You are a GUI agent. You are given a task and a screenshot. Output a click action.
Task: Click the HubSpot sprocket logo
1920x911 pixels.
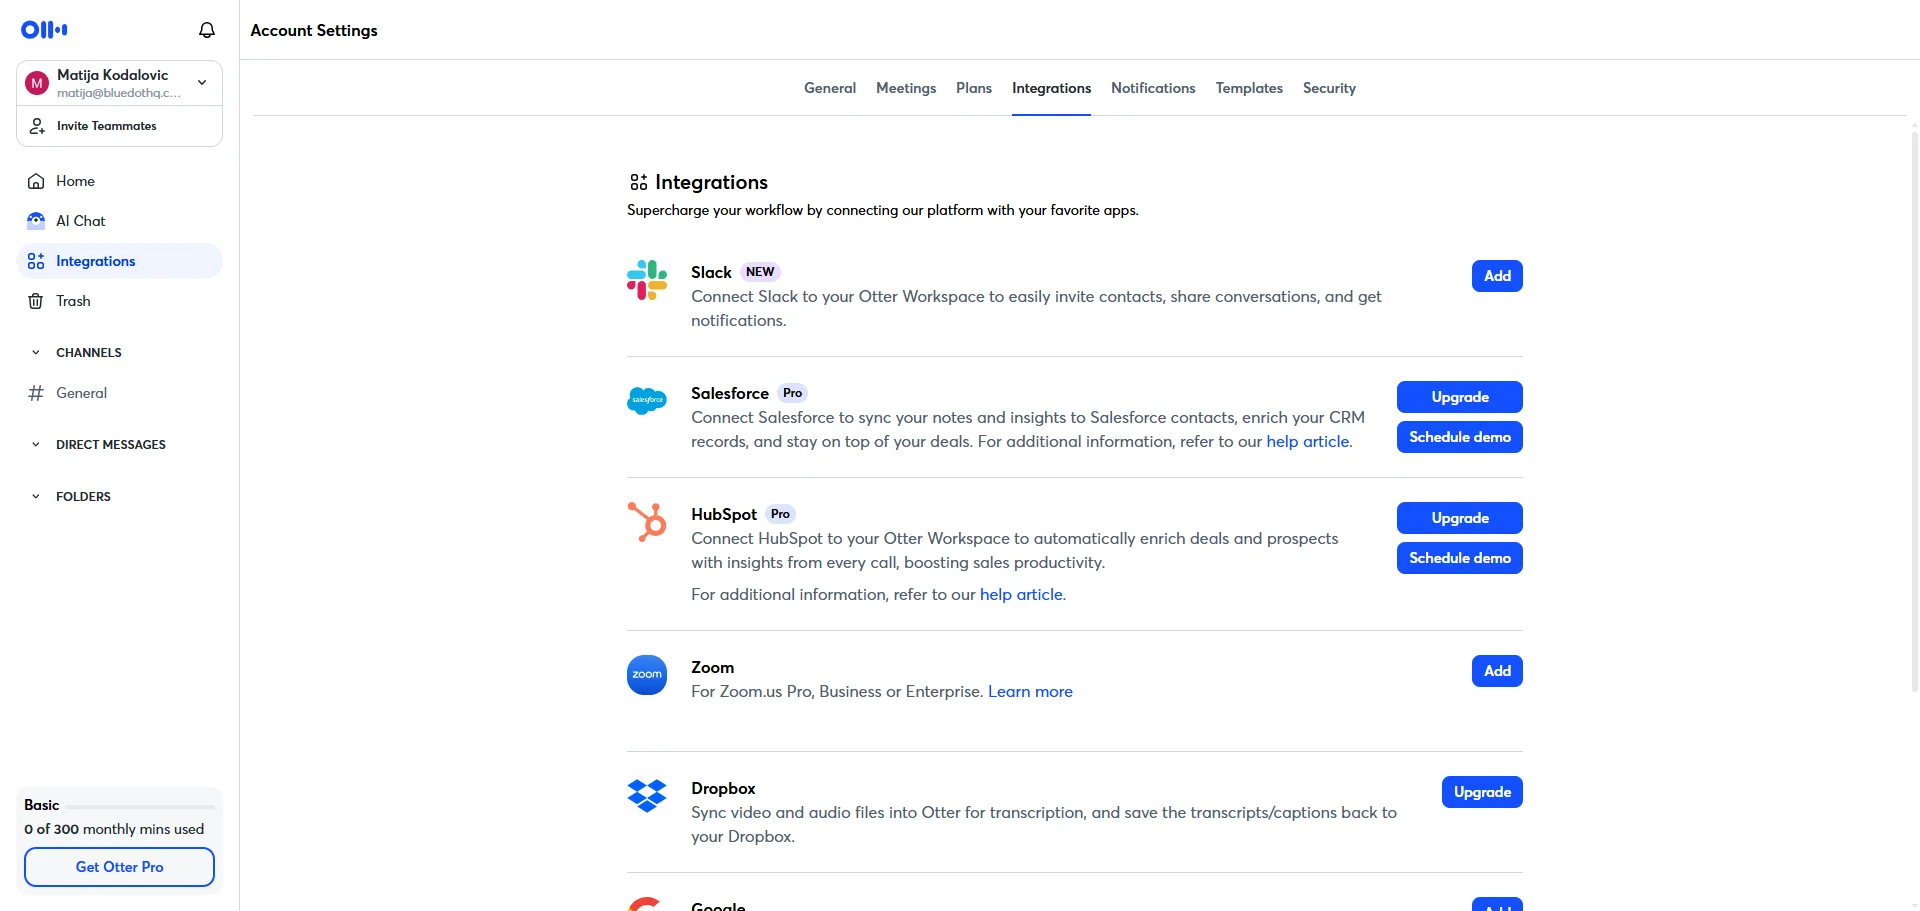click(647, 522)
